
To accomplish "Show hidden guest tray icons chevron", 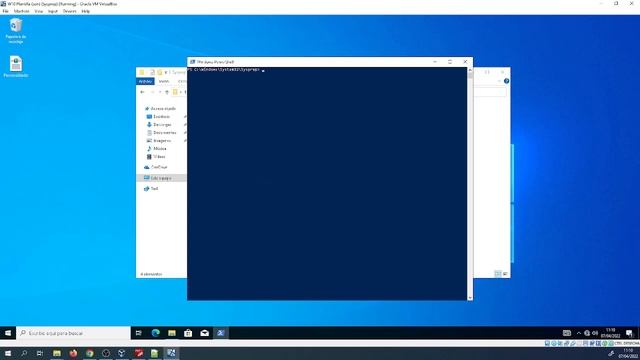I will coord(578,333).
